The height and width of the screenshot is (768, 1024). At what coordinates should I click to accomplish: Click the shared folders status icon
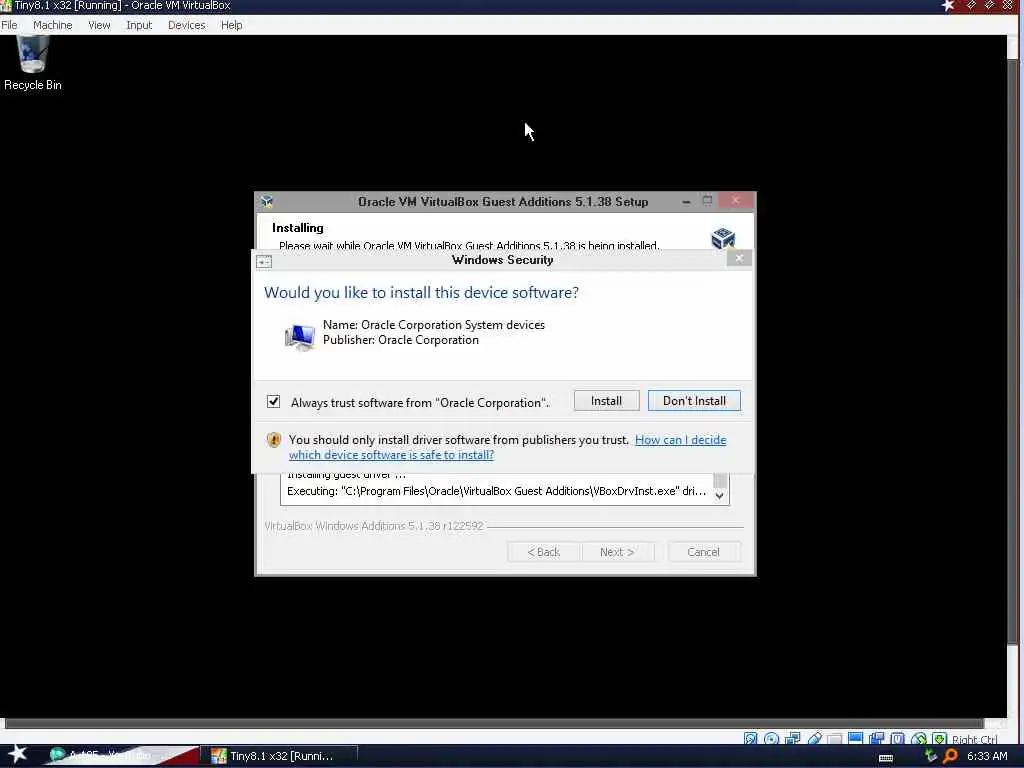coord(835,739)
